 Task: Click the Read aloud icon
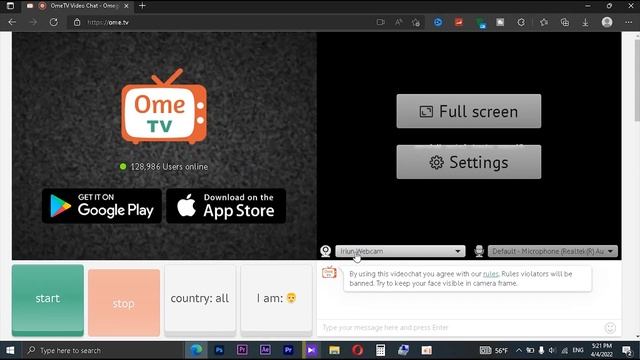398,22
